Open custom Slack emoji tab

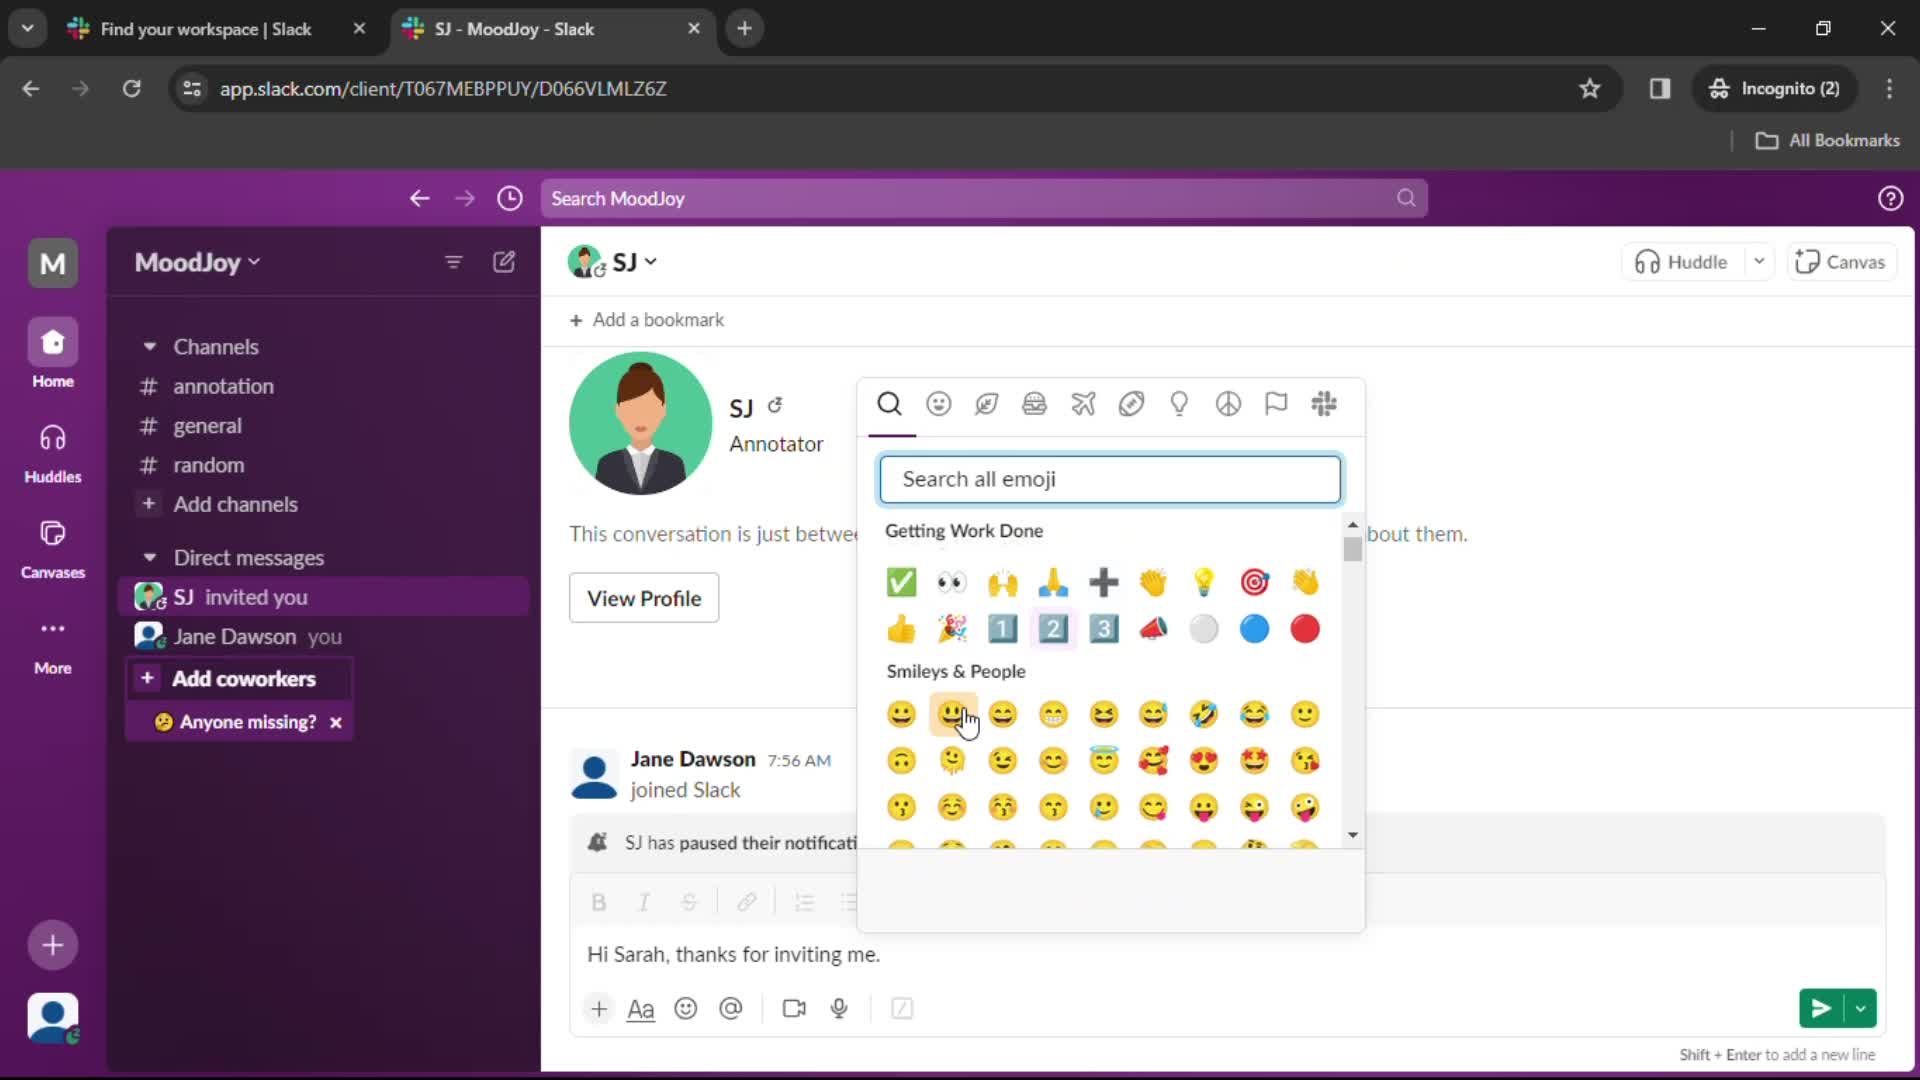[x=1324, y=404]
